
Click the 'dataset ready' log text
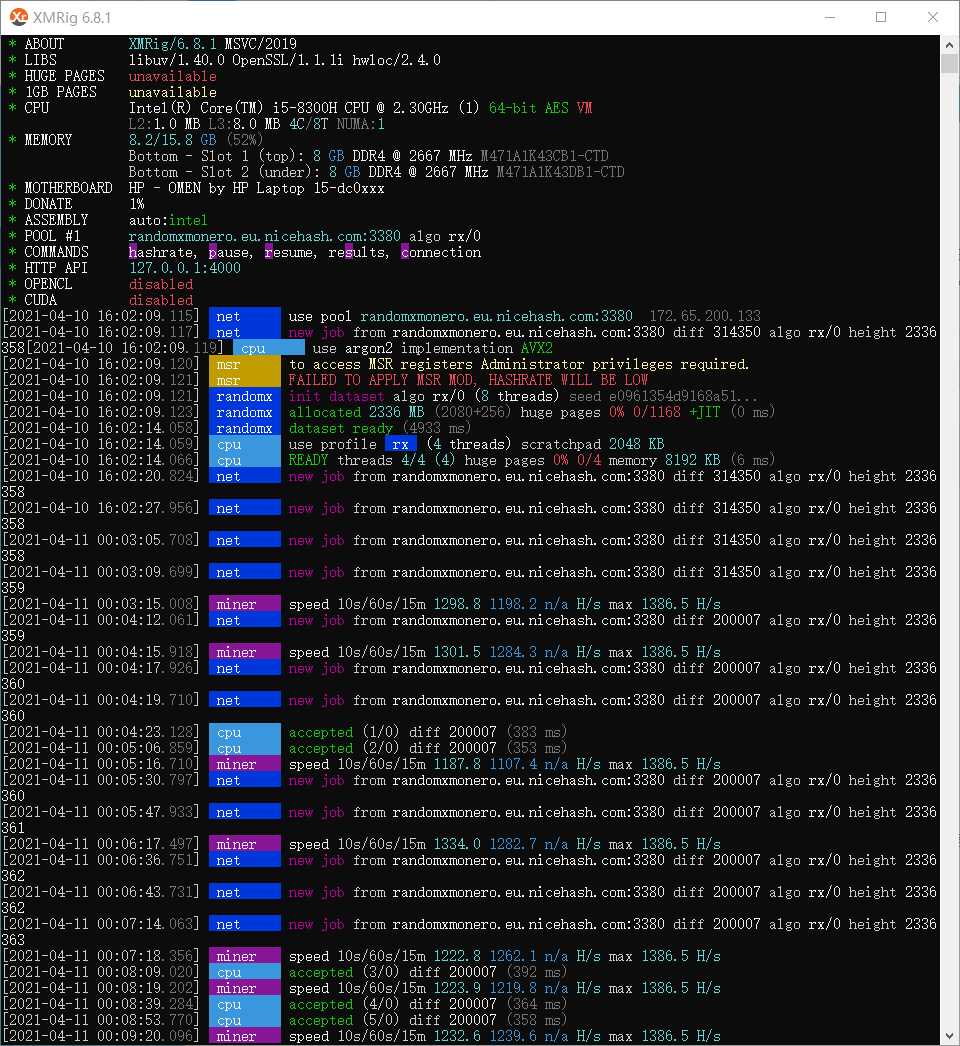click(340, 428)
